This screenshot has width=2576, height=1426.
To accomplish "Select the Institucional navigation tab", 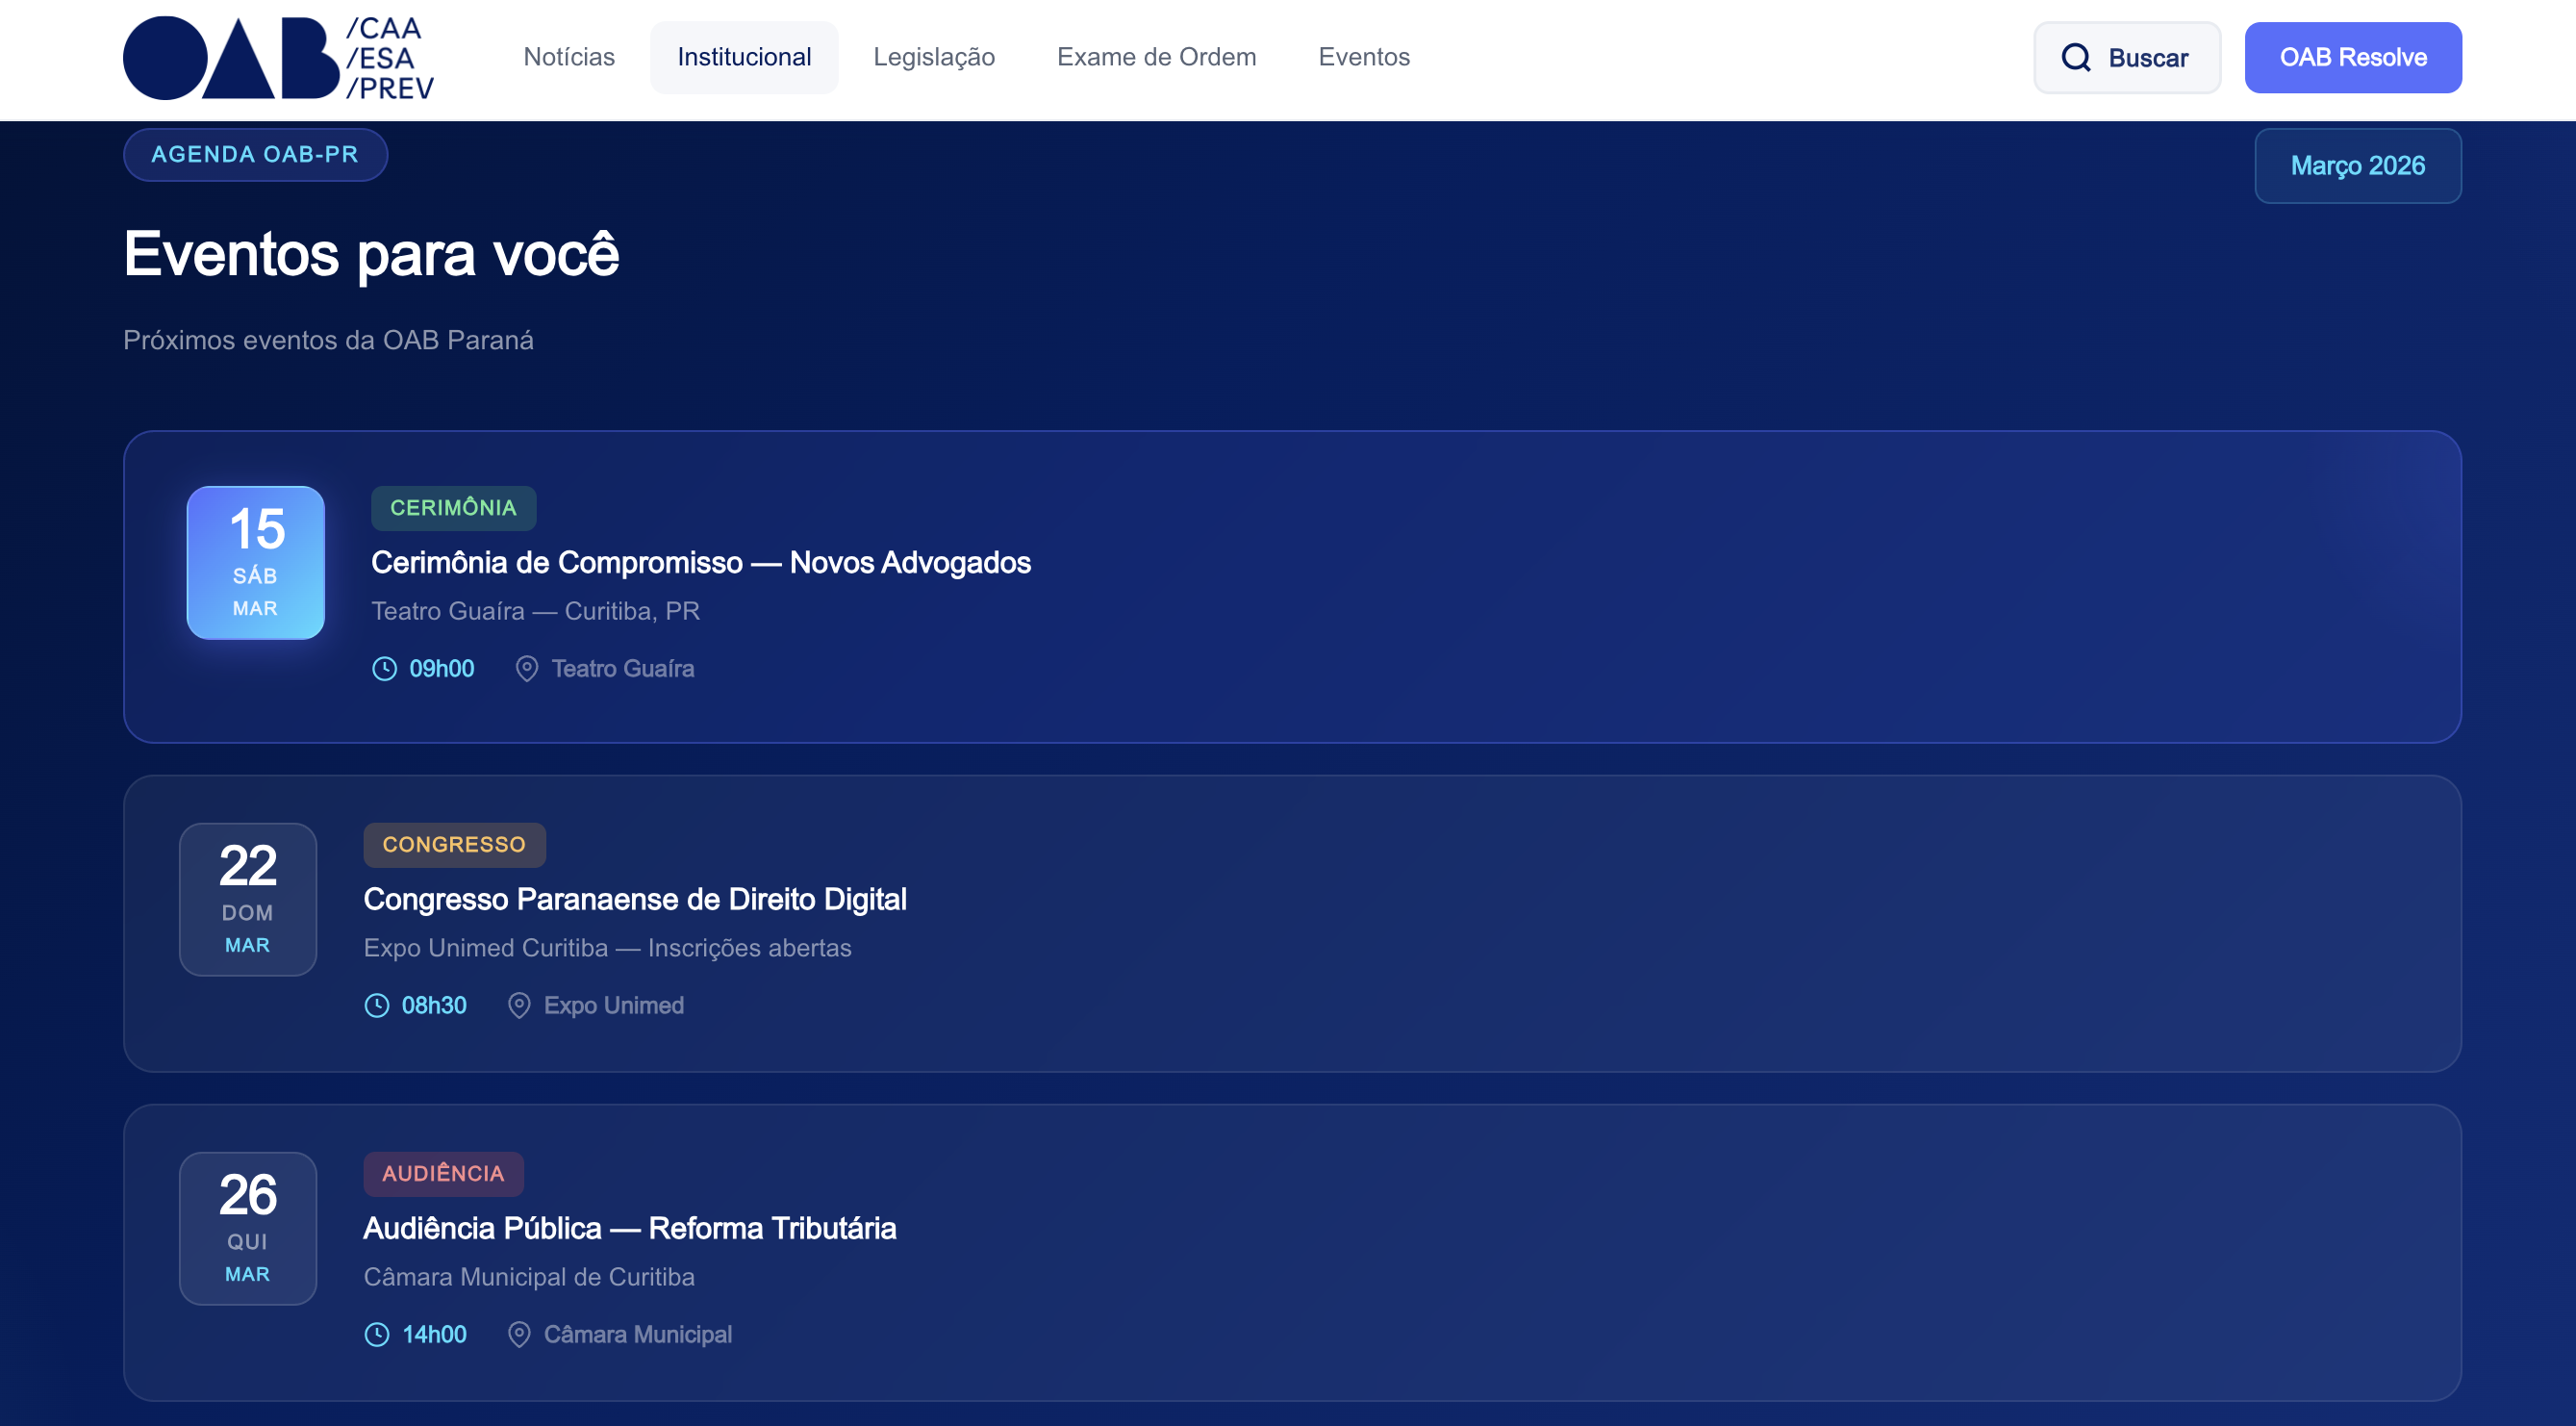I will click(x=744, y=57).
